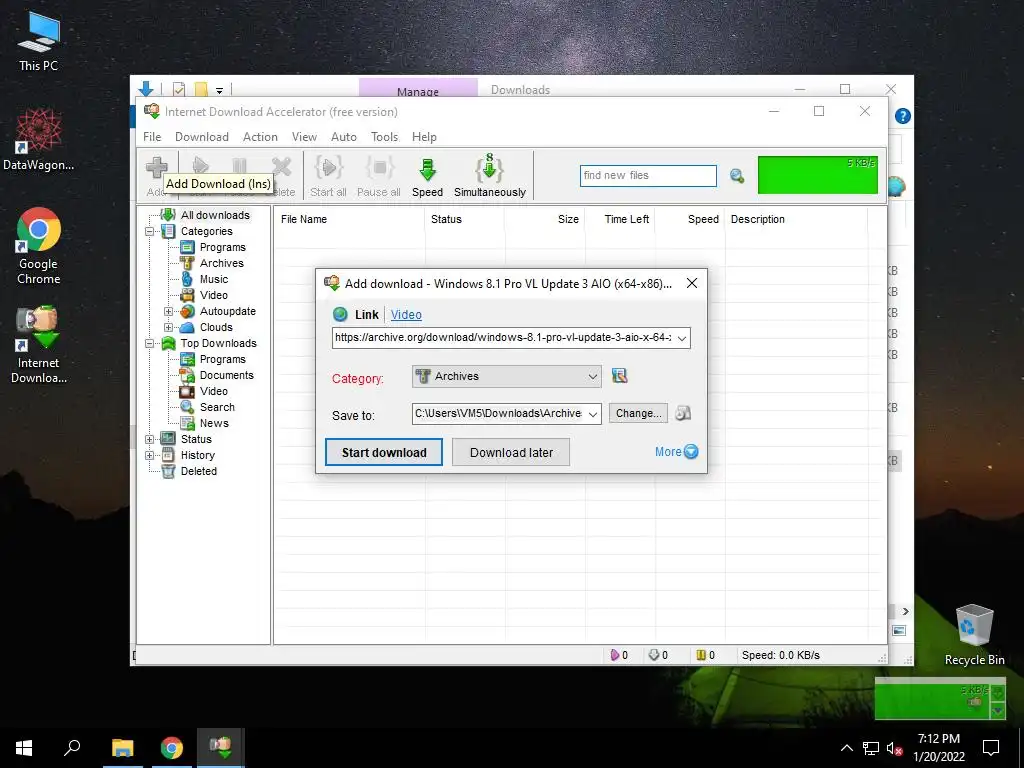Image resolution: width=1024 pixels, height=768 pixels.
Task: Open the Help menu
Action: point(424,136)
